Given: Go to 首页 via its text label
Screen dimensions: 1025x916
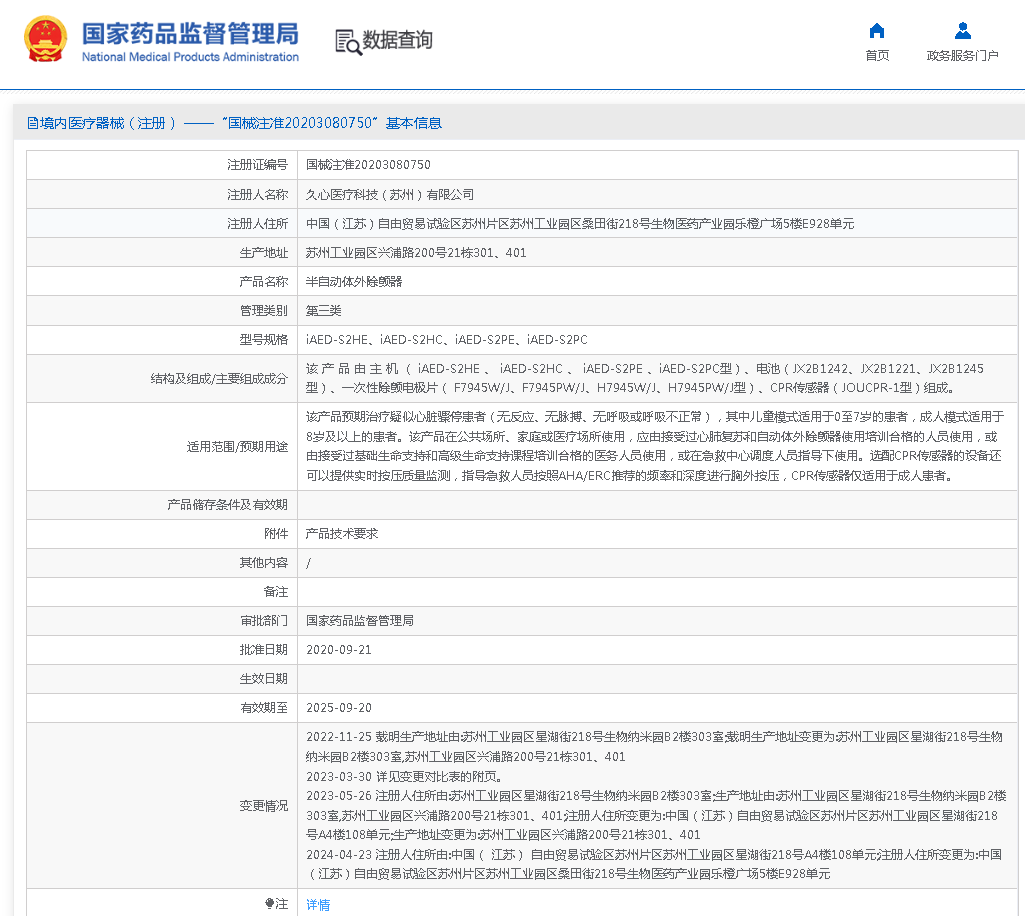Looking at the screenshot, I should [877, 56].
